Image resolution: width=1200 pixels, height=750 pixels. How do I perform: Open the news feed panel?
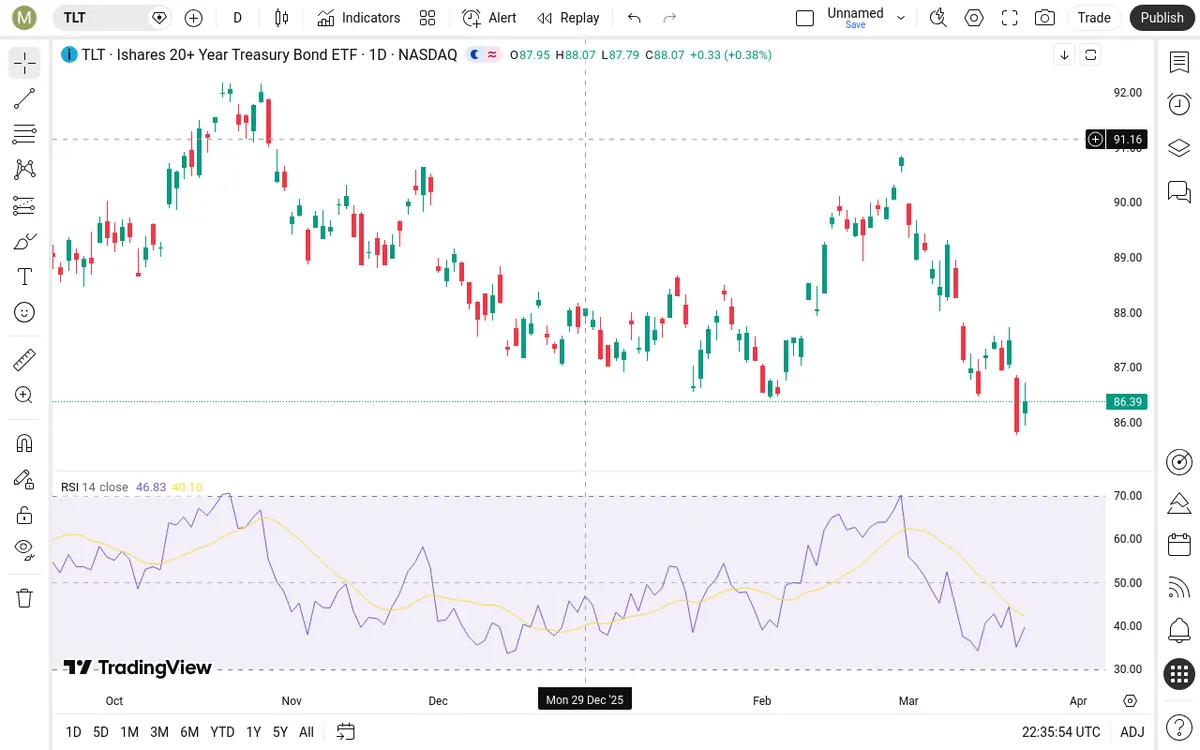[x=1179, y=588]
